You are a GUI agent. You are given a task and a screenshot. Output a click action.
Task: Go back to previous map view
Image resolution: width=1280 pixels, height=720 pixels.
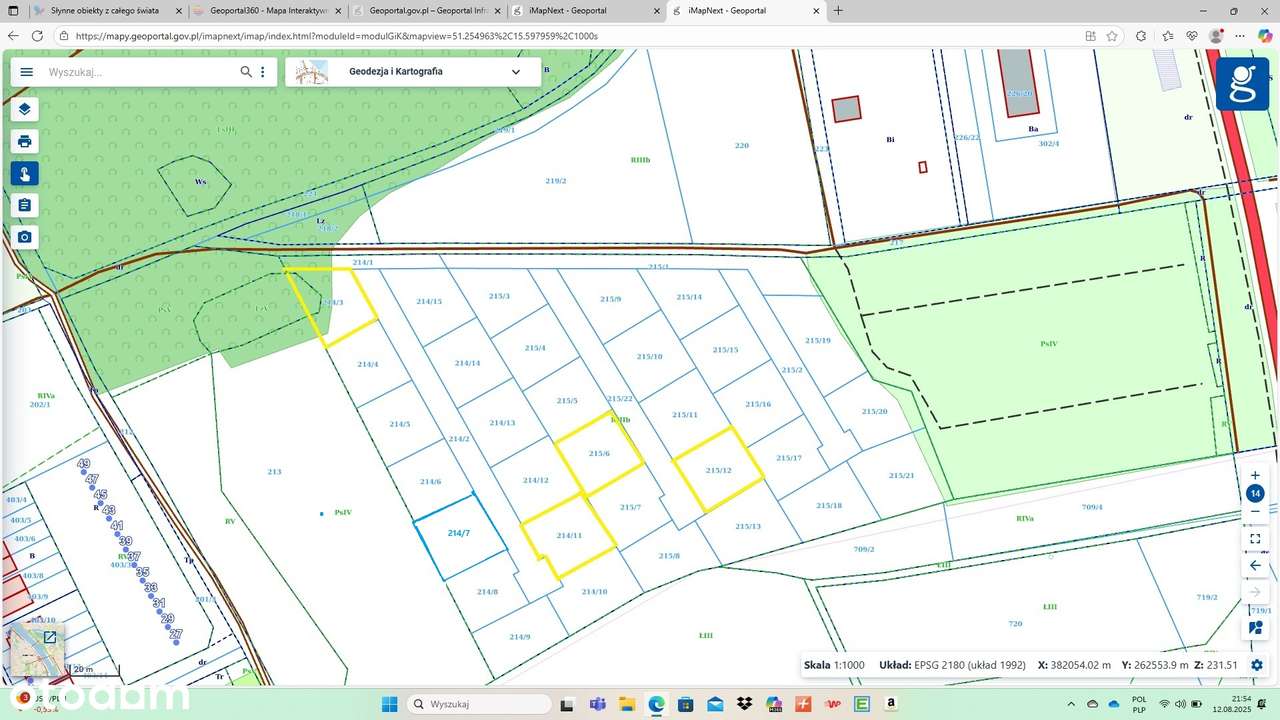pyautogui.click(x=1255, y=565)
